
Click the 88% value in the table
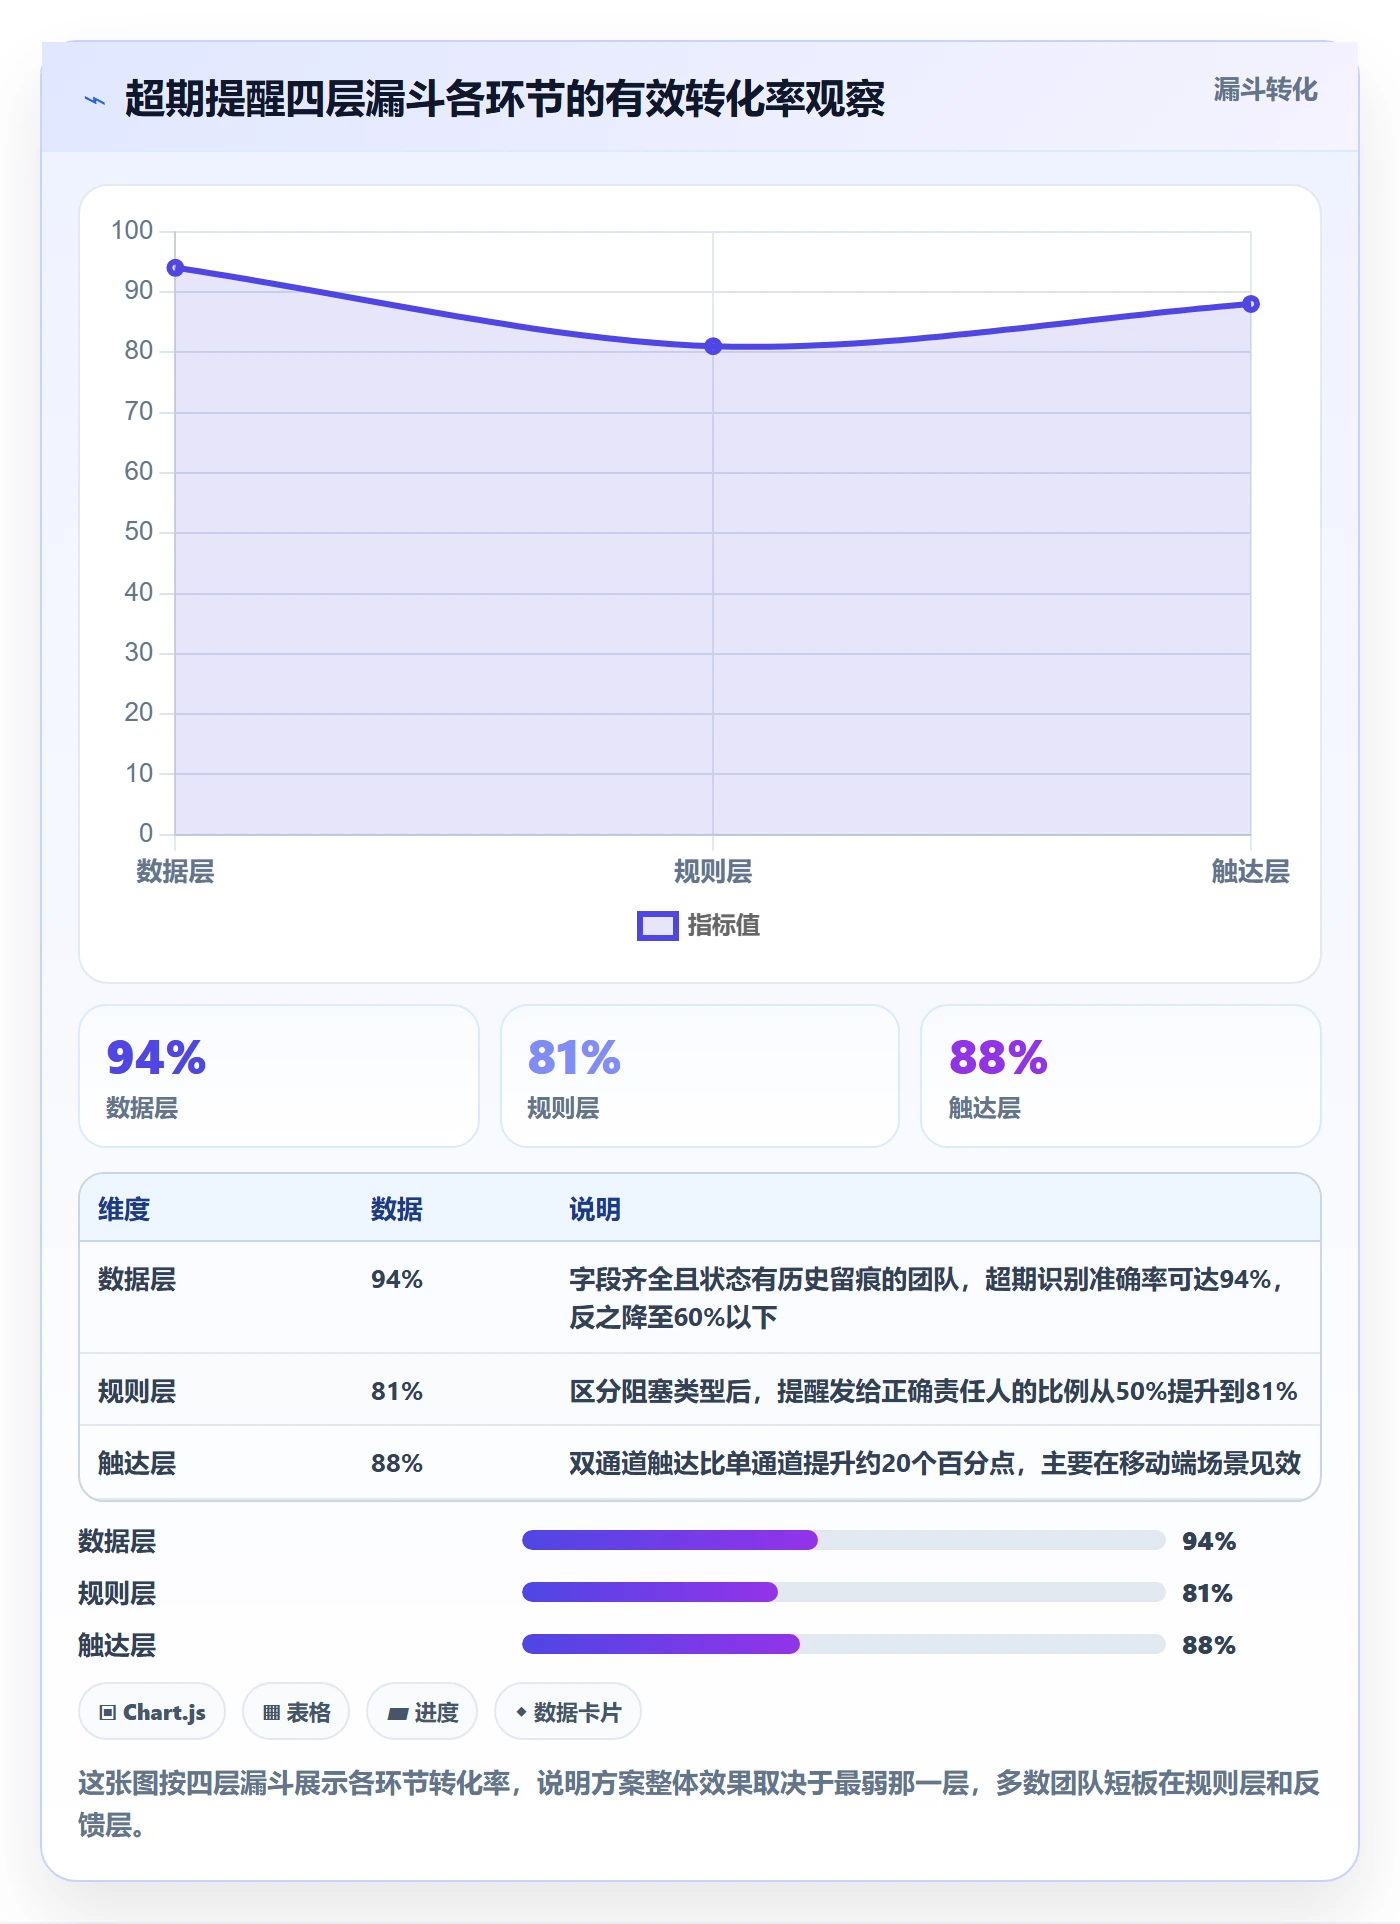397,1463
